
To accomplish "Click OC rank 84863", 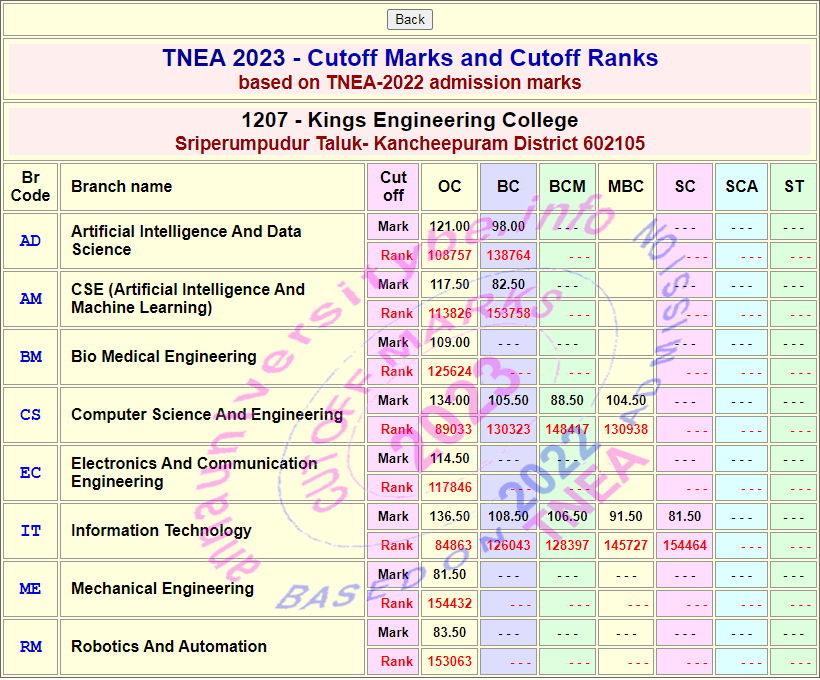I will 453,546.
